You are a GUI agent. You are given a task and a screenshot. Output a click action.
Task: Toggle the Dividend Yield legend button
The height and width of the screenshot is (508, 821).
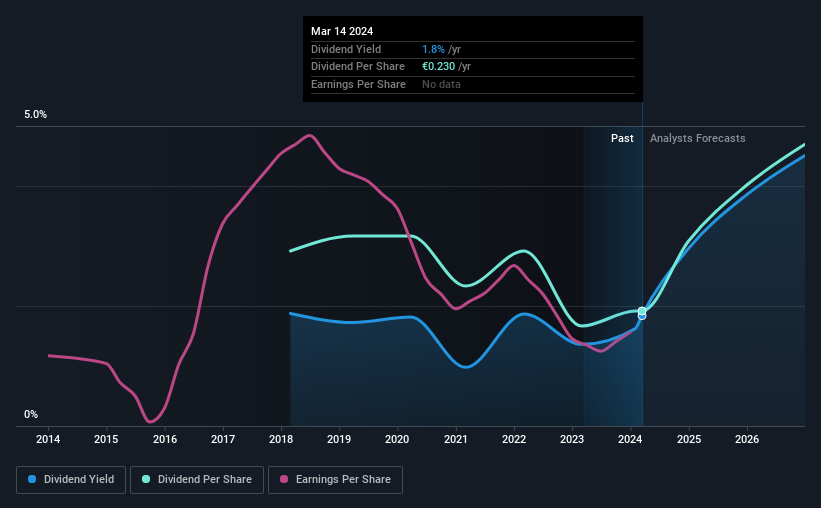coord(71,480)
